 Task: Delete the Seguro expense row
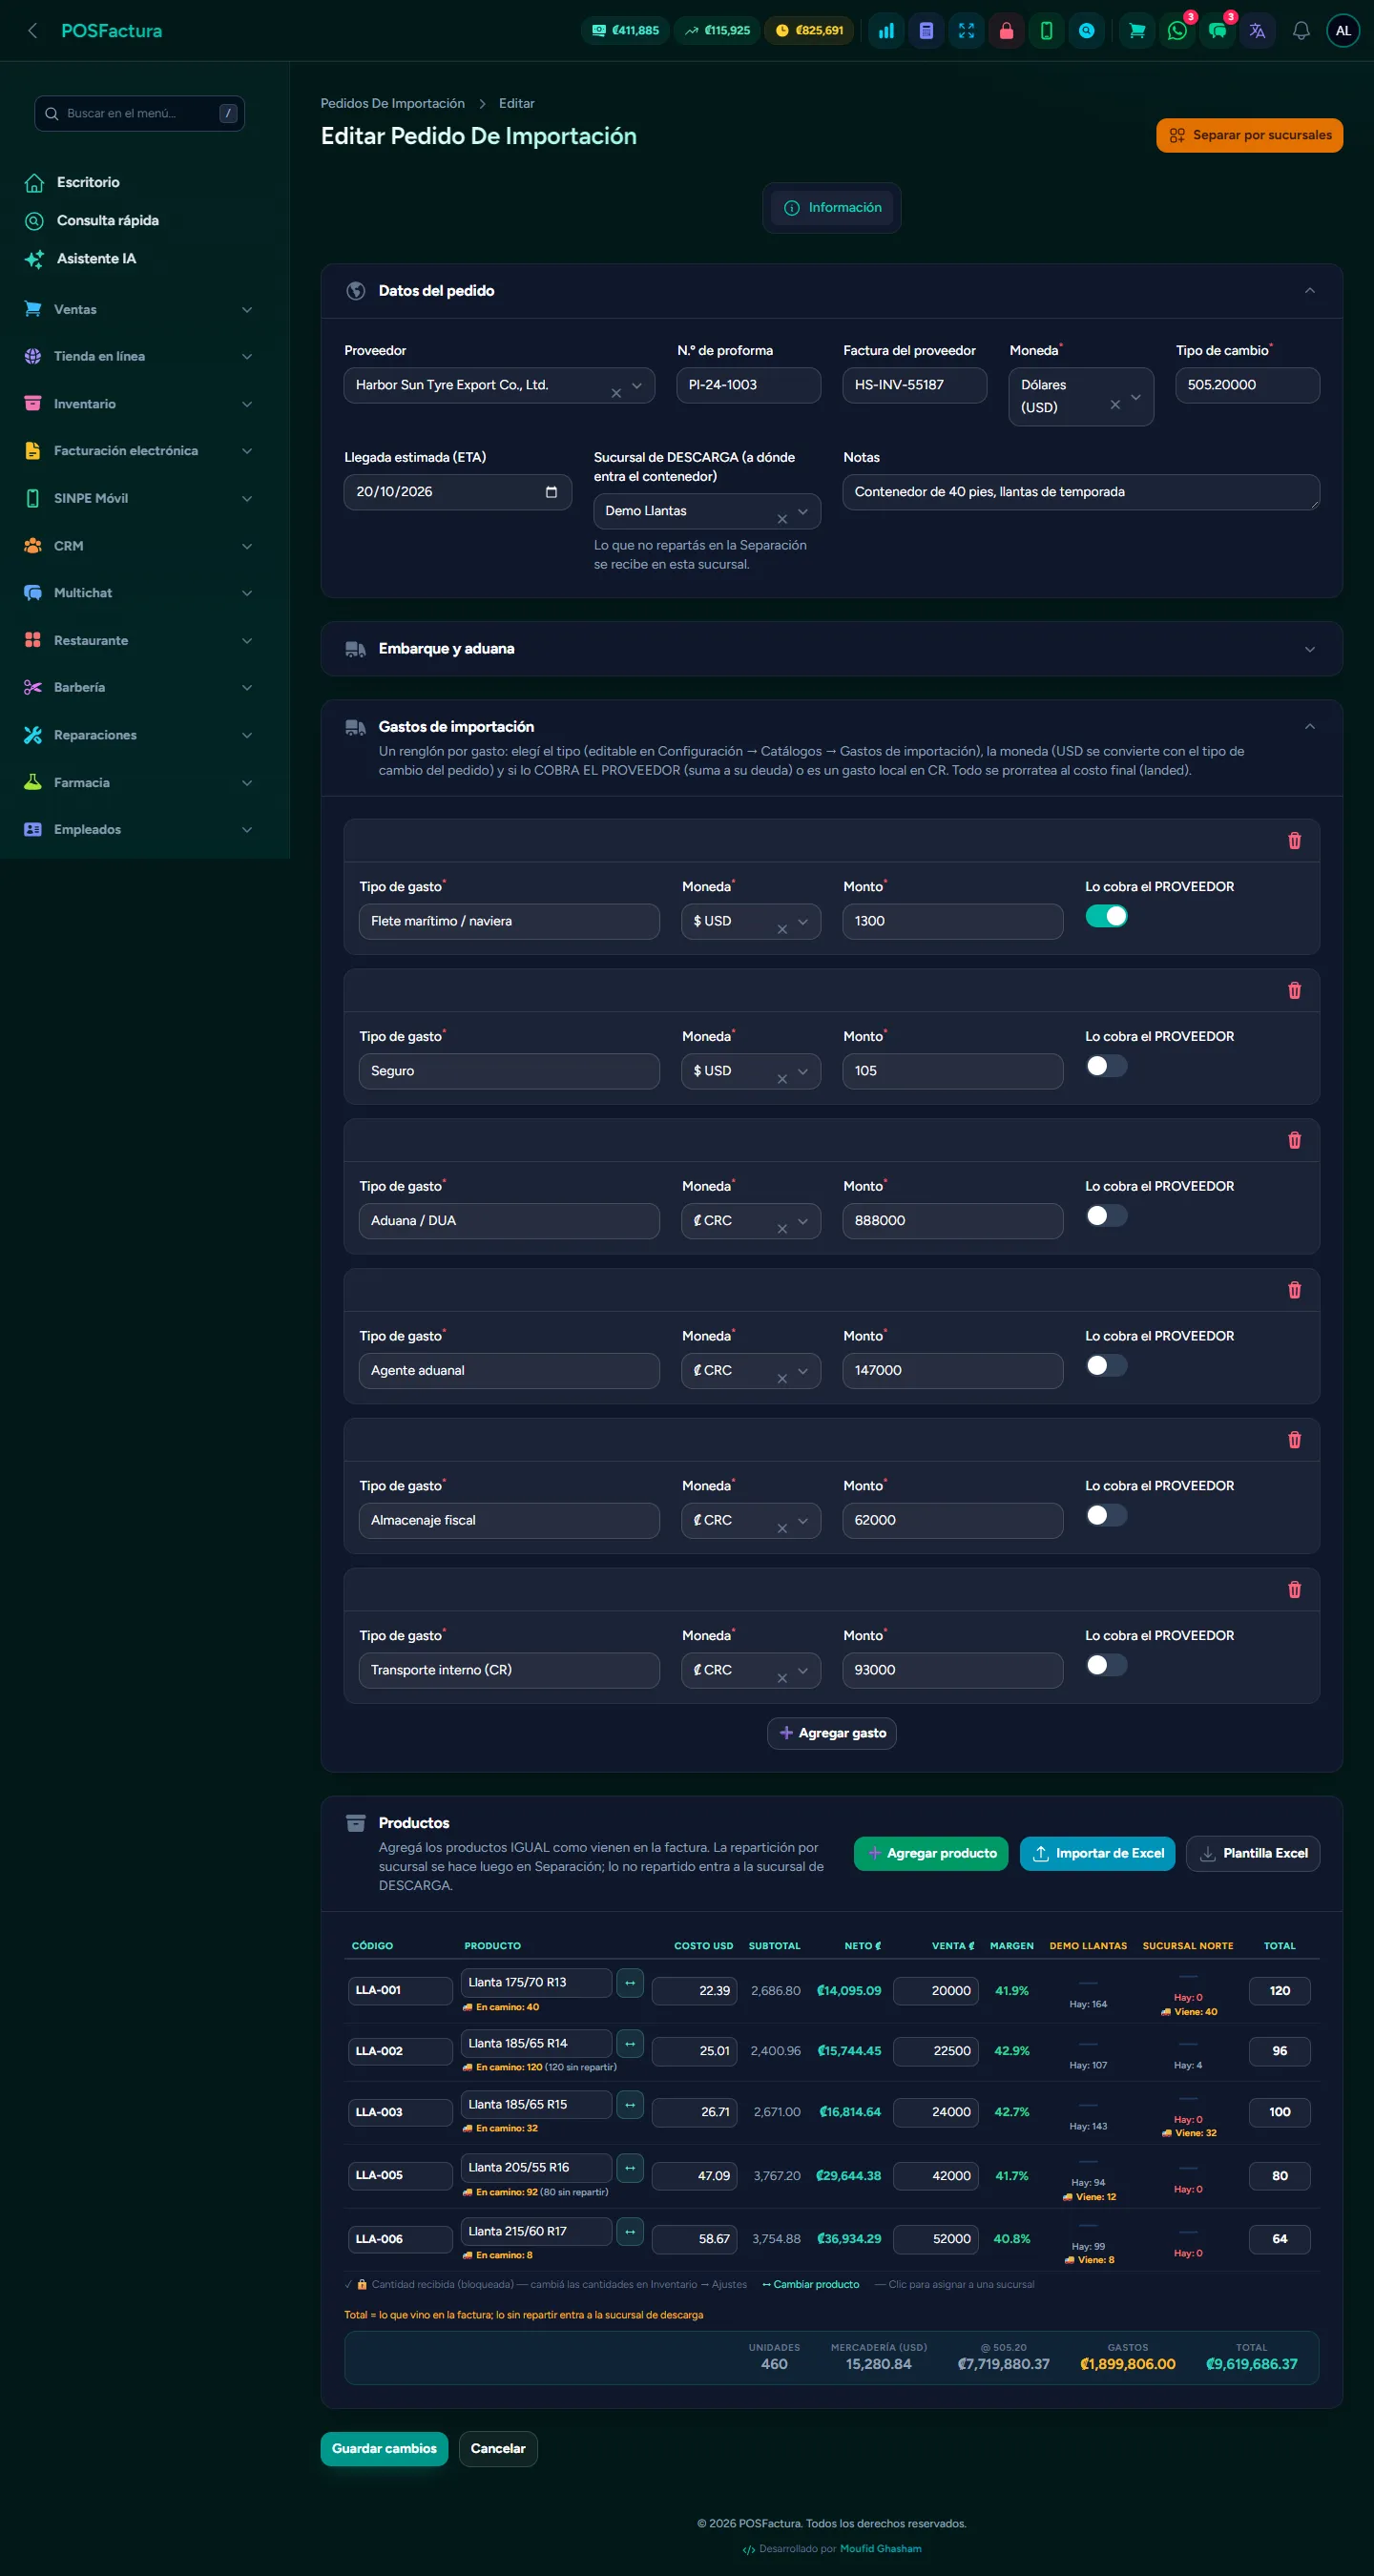(x=1294, y=990)
